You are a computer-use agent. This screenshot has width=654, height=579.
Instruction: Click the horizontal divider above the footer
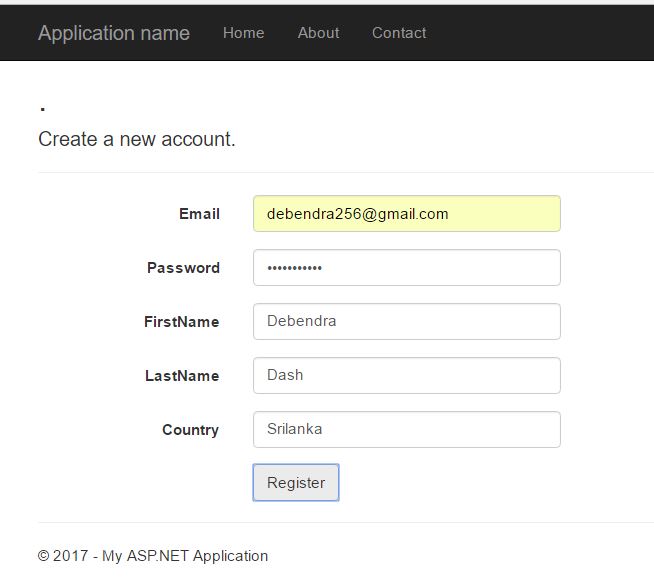coord(345,522)
